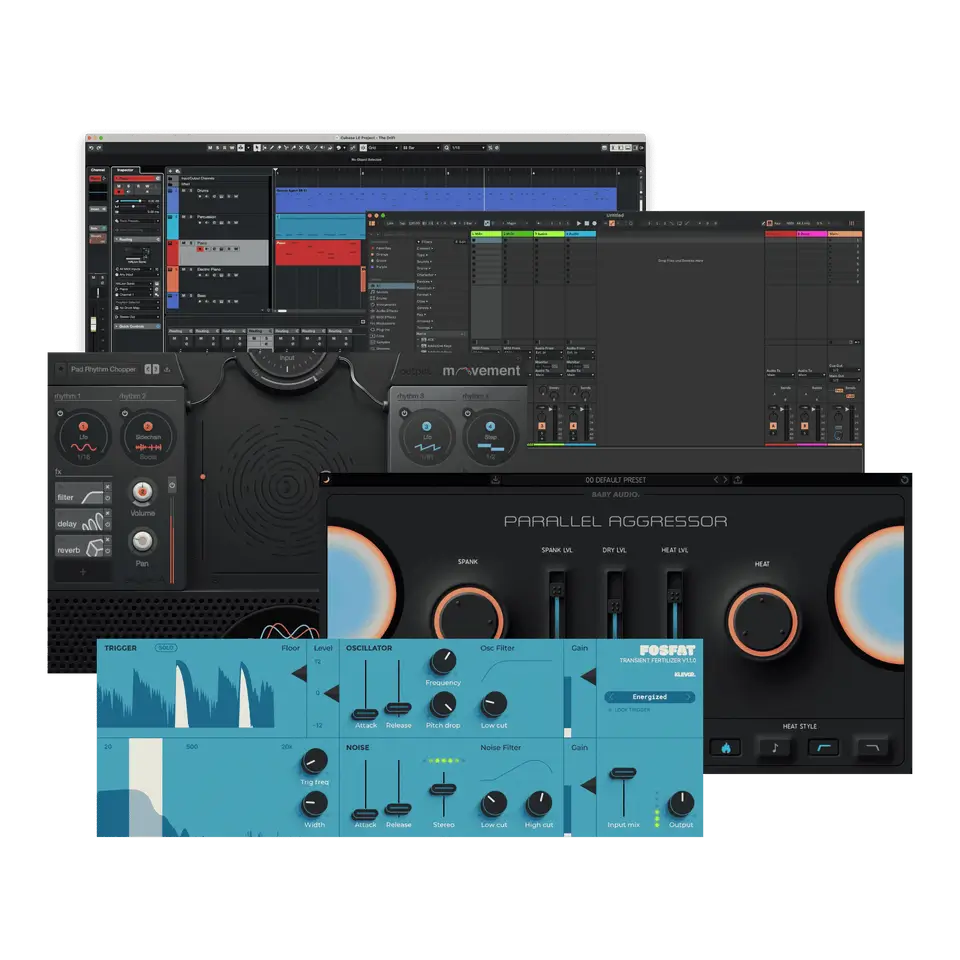Switch to the rhythm 2 tab
Viewport: 960px width, 960px height.
coord(132,395)
